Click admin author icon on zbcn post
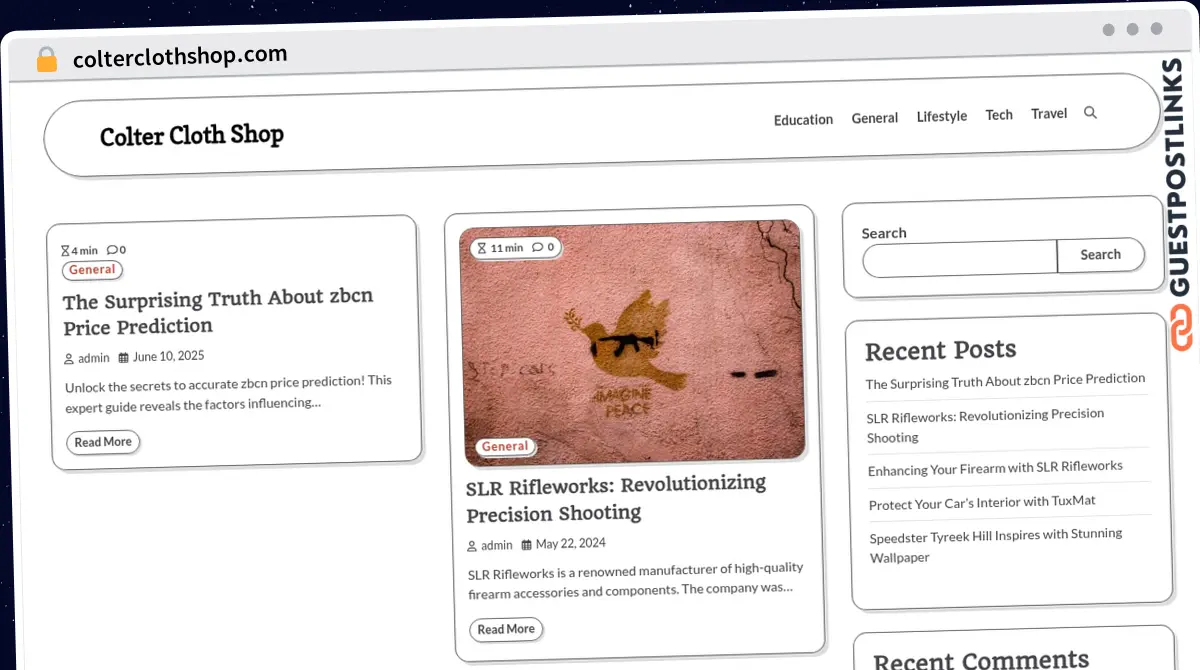Screen dimensions: 1200x670 point(69,359)
